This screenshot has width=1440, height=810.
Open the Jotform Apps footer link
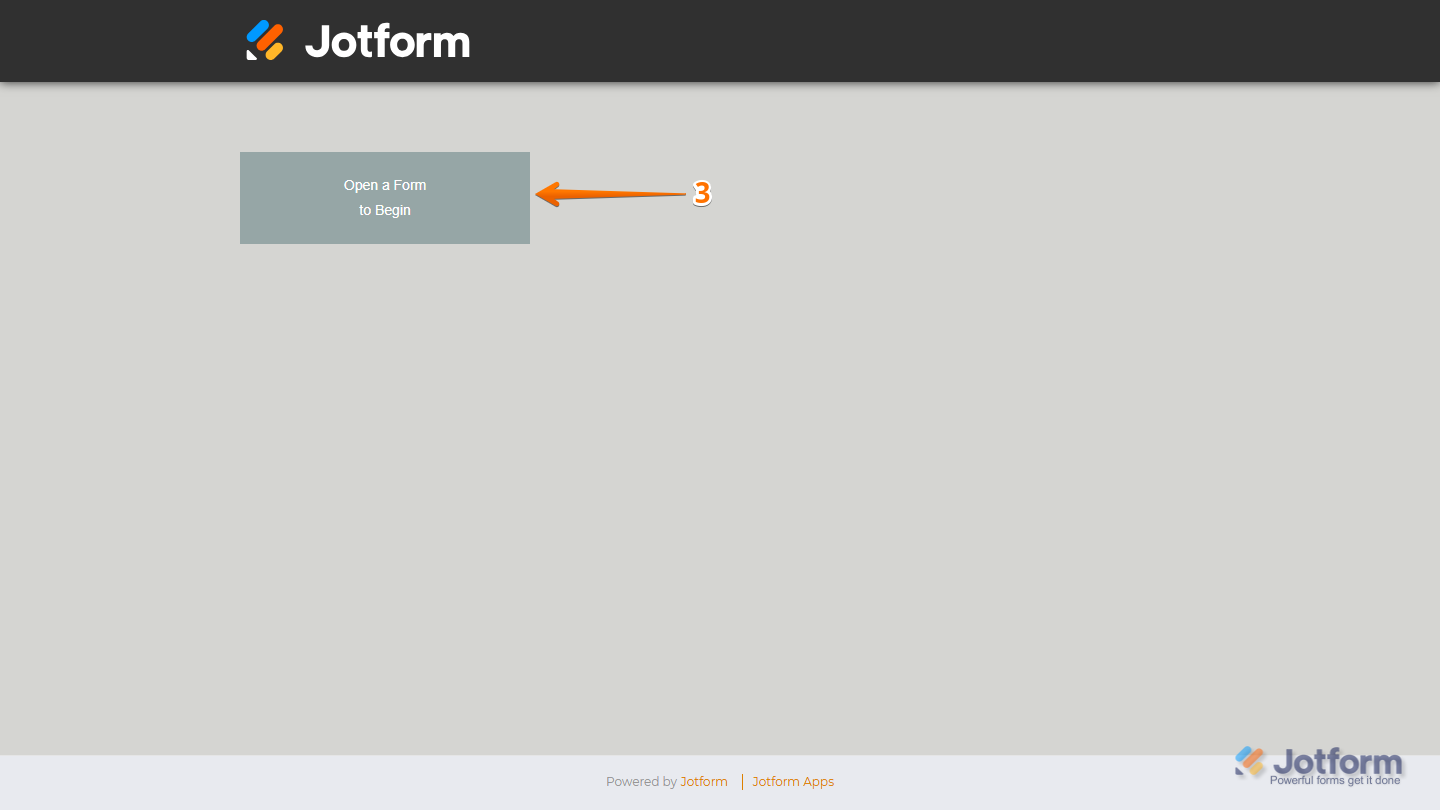pyautogui.click(x=793, y=782)
